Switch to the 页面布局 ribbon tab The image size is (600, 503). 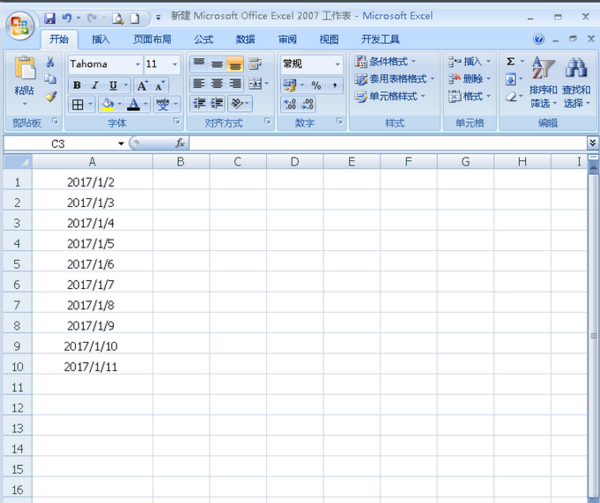click(152, 39)
